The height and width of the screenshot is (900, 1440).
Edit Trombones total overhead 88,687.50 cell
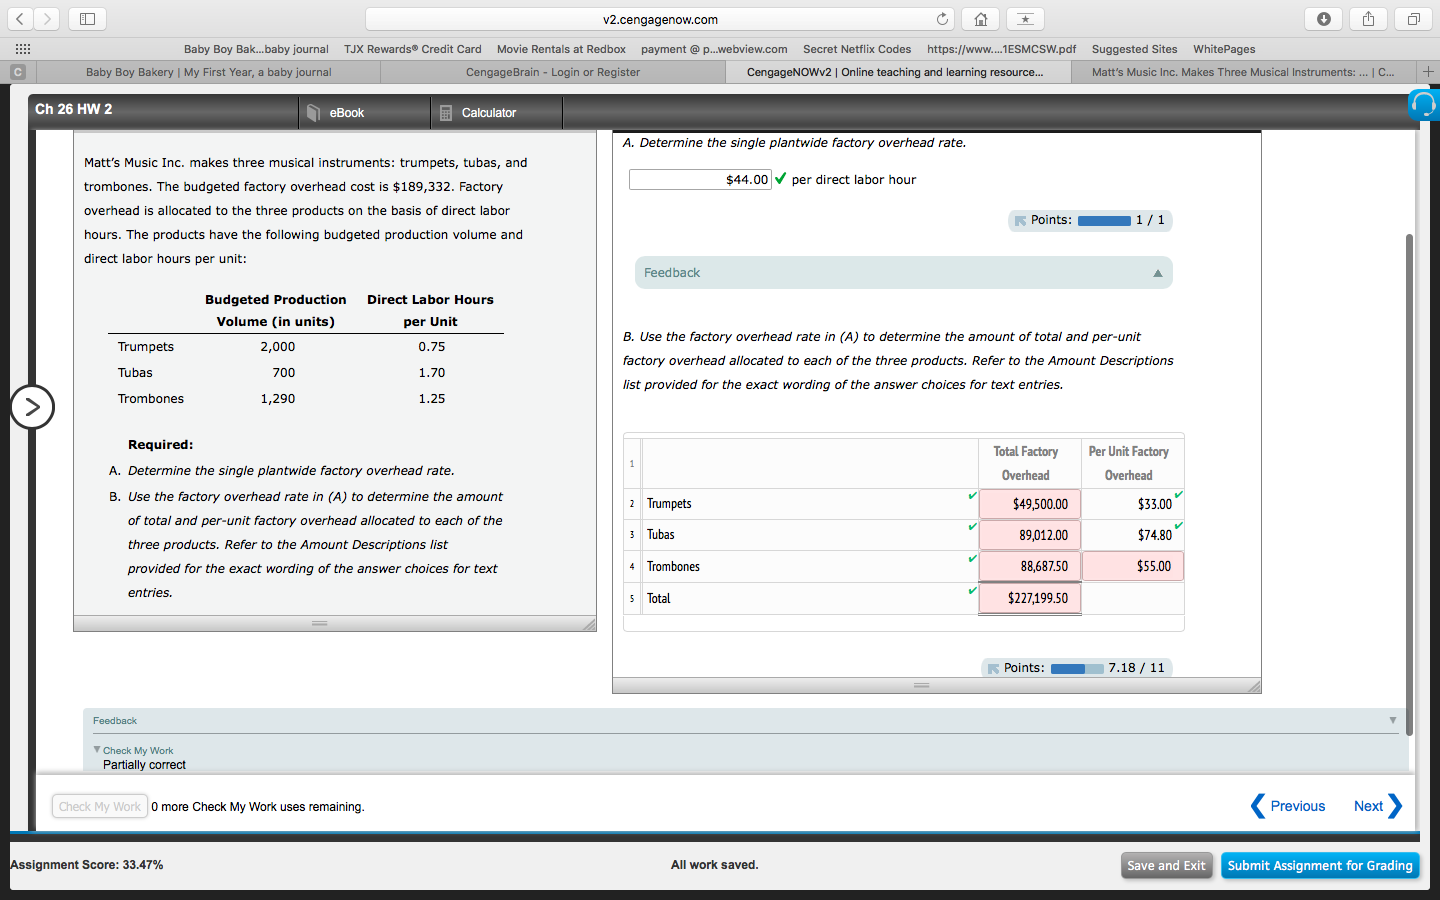click(1030, 566)
